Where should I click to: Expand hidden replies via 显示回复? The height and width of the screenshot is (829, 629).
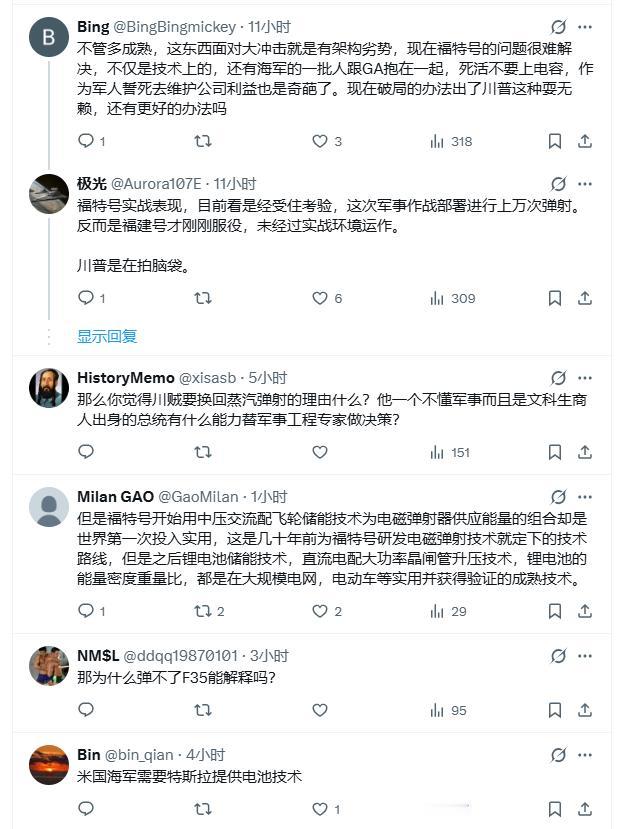tap(107, 336)
